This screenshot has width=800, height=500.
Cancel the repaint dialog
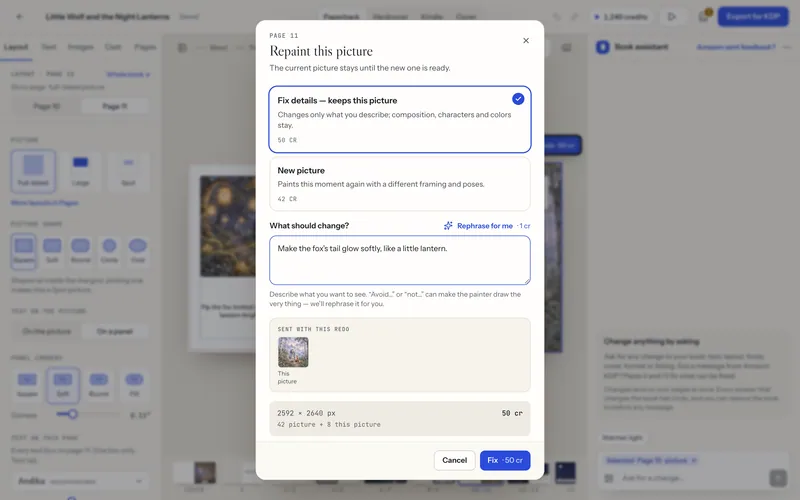click(x=454, y=460)
